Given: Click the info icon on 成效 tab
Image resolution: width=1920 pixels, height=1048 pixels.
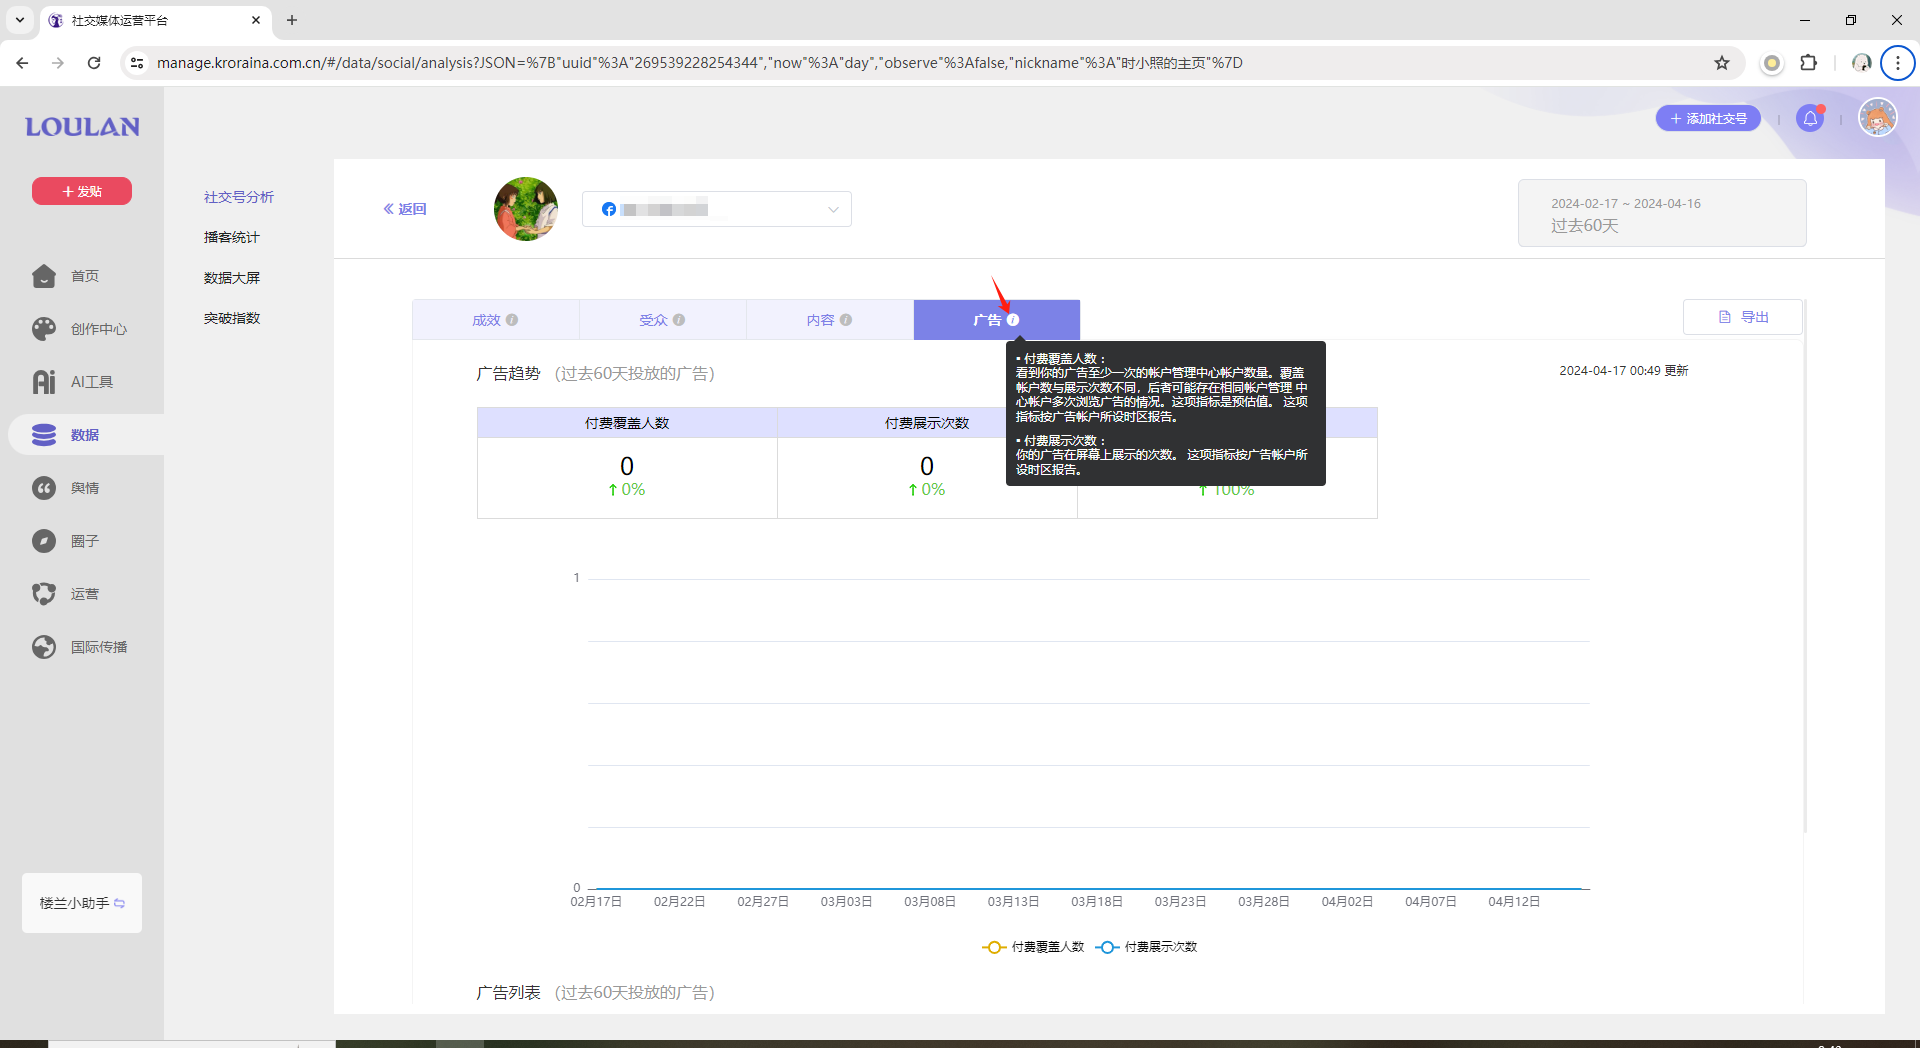Looking at the screenshot, I should (512, 320).
